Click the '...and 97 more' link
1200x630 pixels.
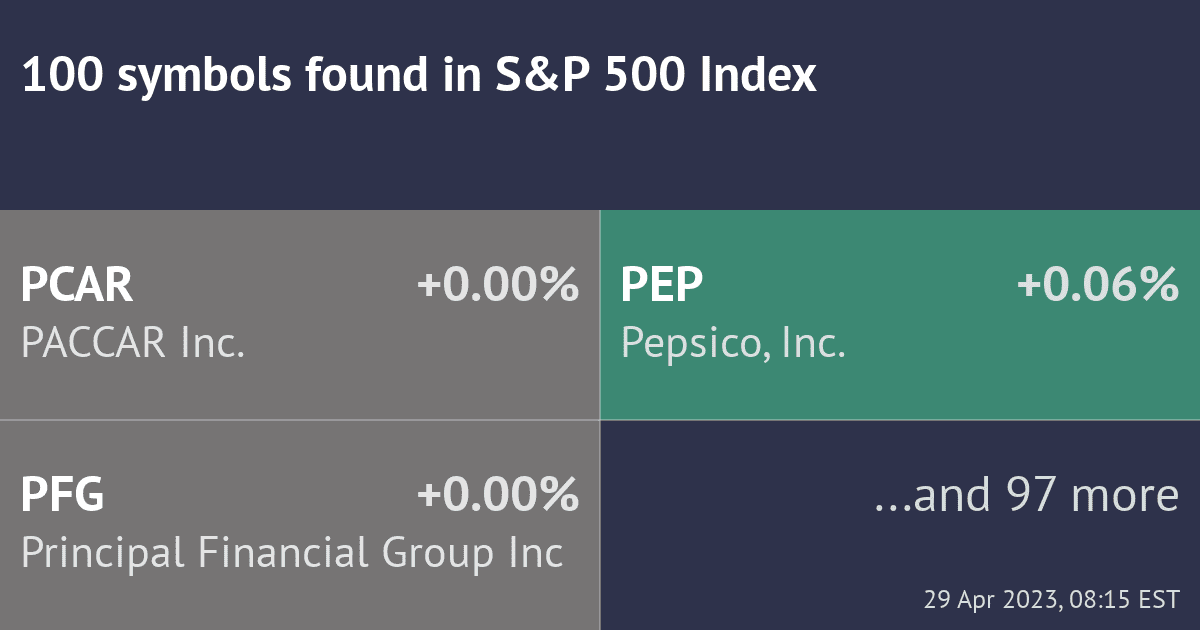click(x=1026, y=495)
